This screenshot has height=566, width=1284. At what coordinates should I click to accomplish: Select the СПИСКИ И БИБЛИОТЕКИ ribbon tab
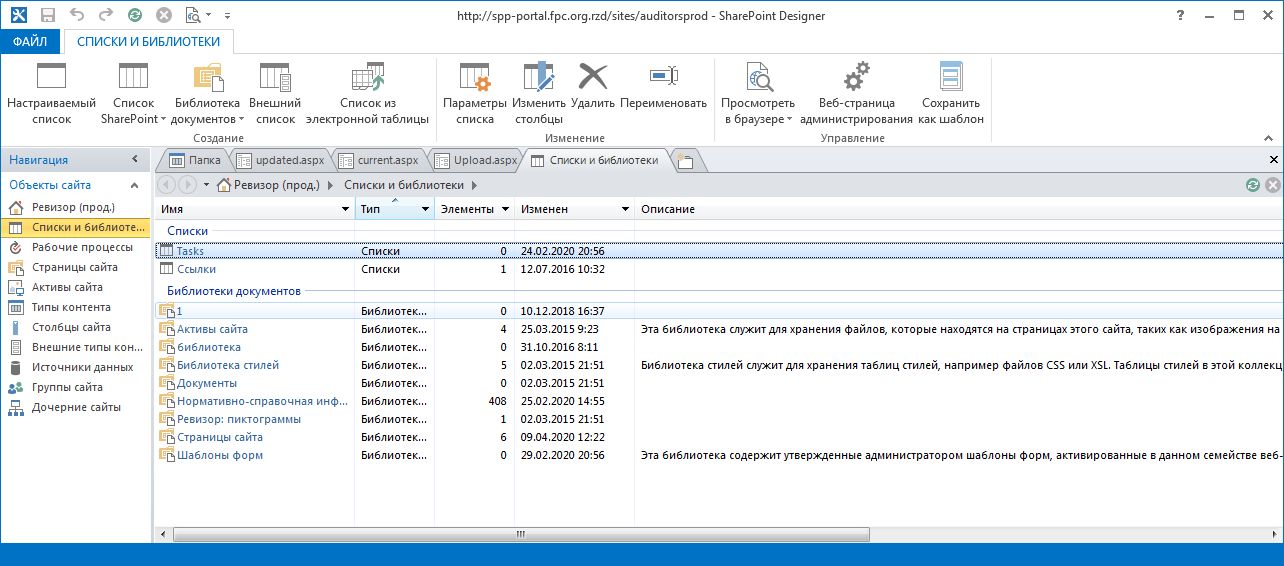(149, 42)
